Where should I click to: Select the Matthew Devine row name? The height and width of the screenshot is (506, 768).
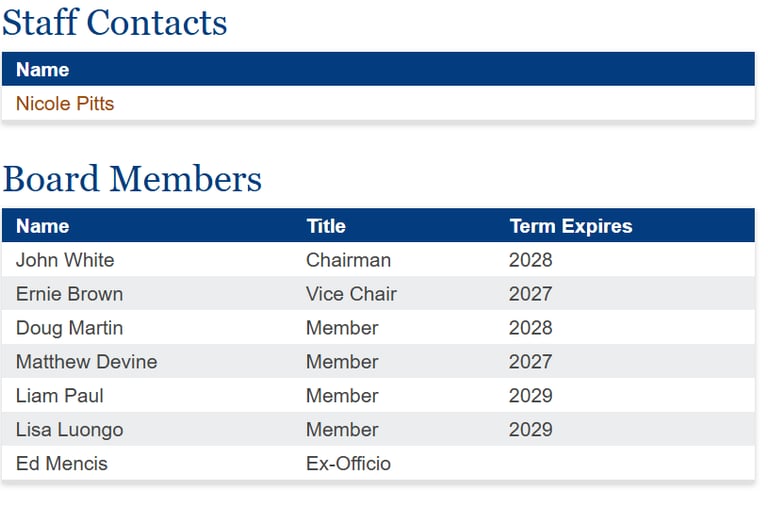point(86,362)
